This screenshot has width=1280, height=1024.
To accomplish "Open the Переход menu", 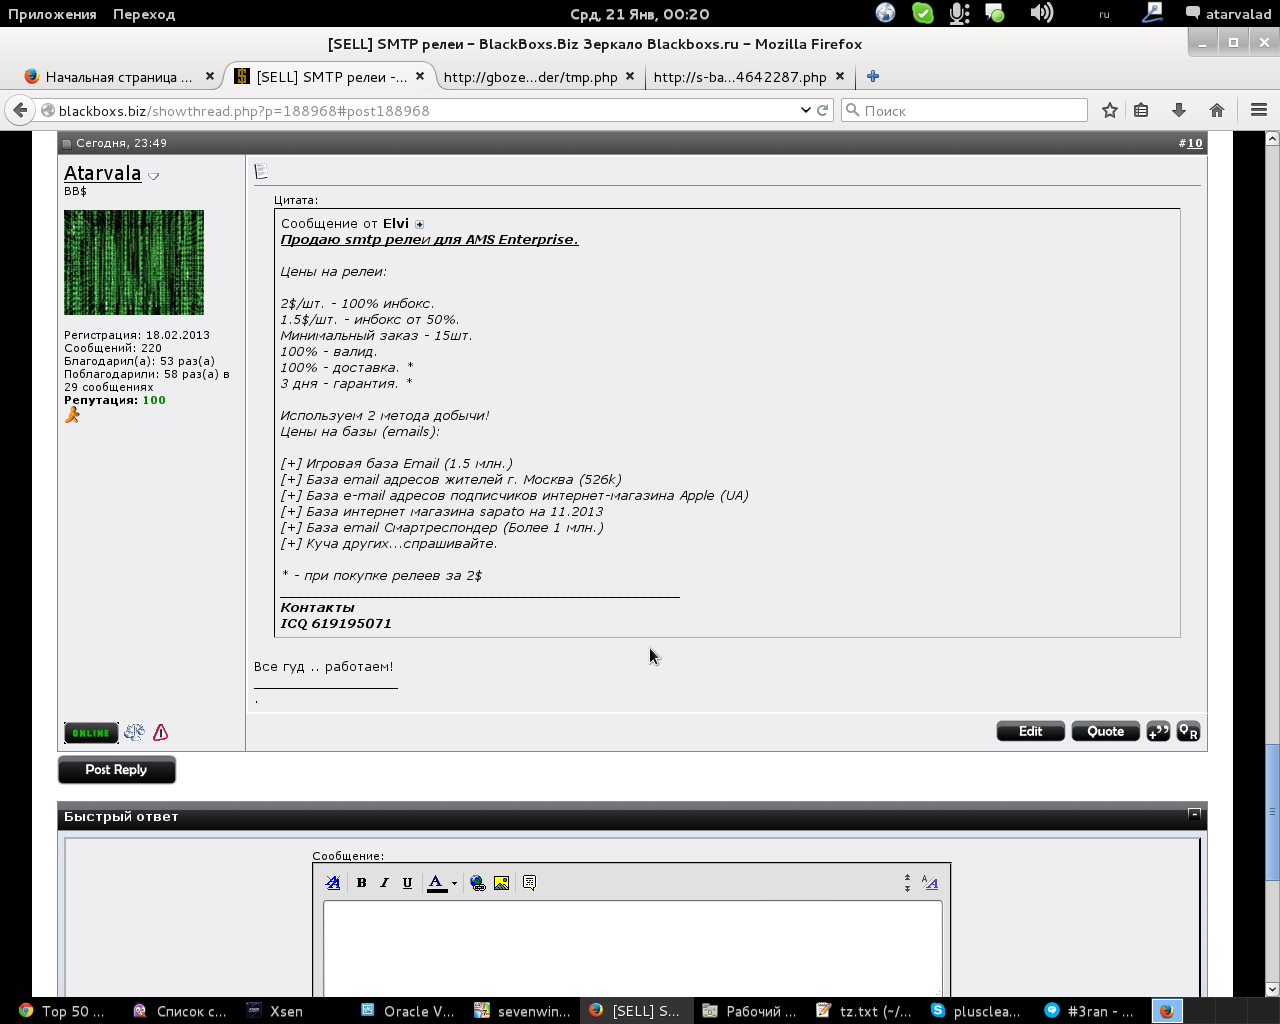I will (144, 14).
